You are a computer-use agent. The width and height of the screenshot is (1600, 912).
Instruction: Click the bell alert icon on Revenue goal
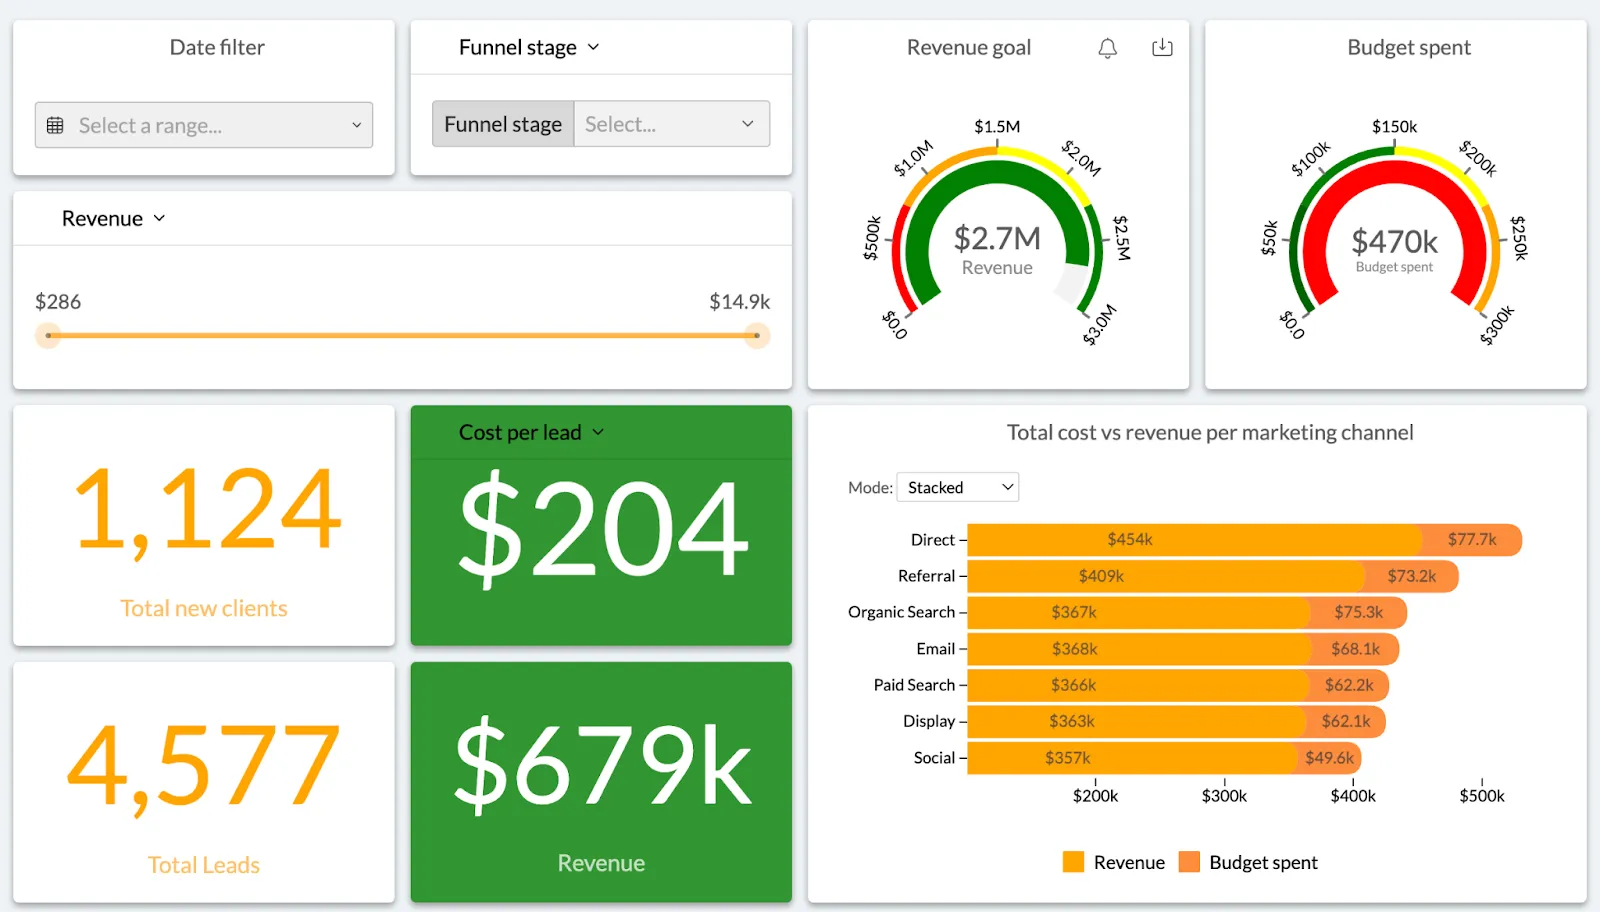click(1107, 48)
